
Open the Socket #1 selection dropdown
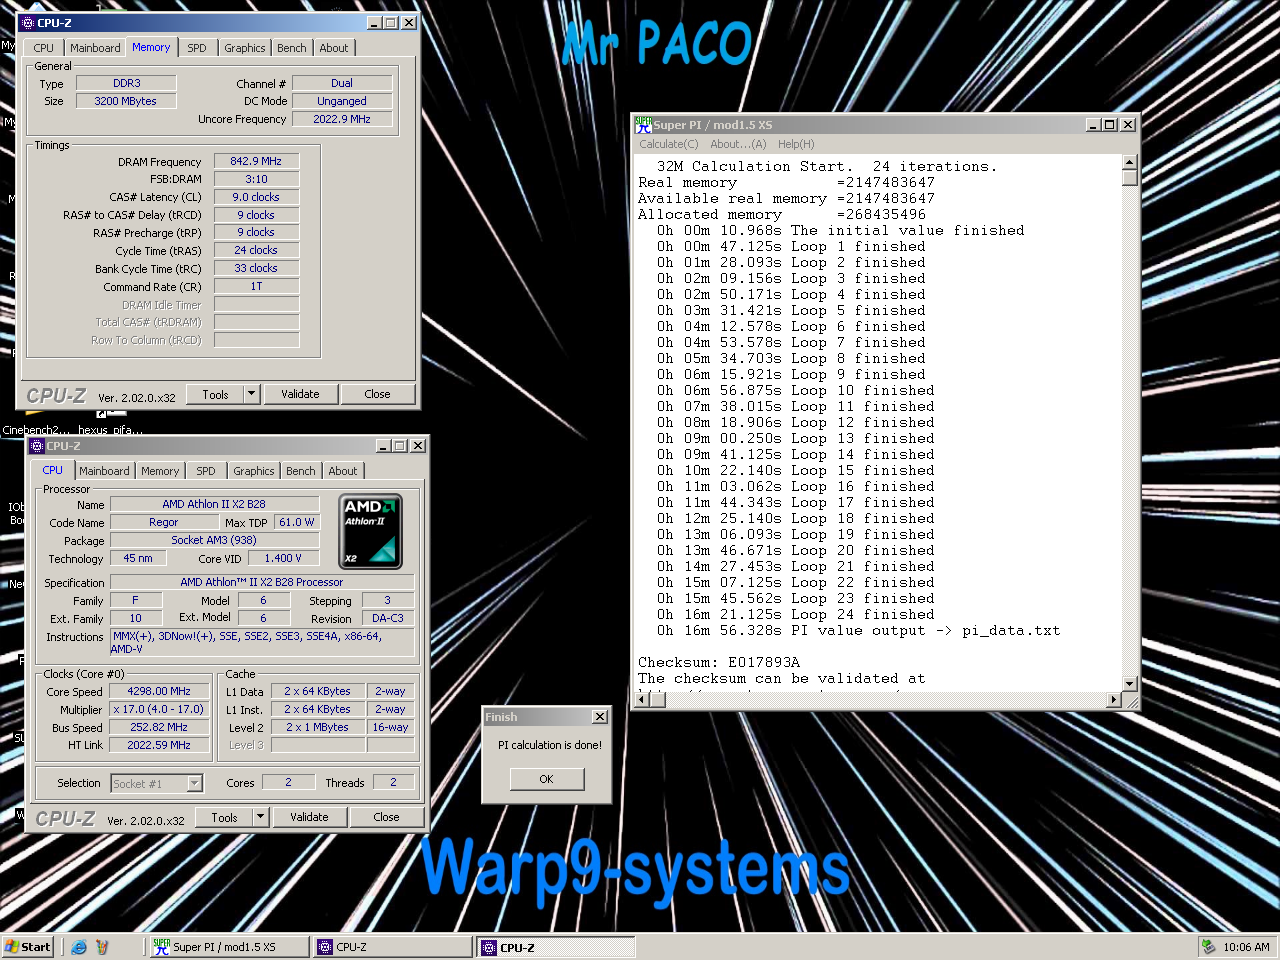coord(195,783)
